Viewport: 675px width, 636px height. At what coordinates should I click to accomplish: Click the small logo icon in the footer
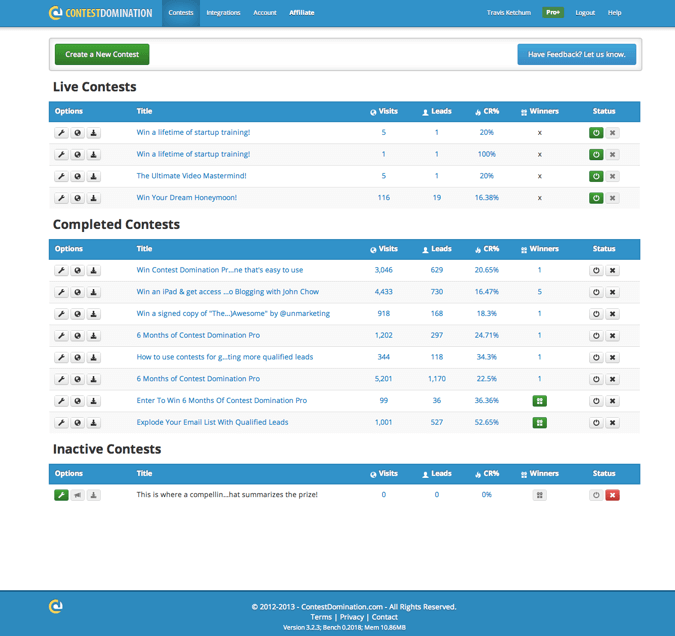click(56, 606)
